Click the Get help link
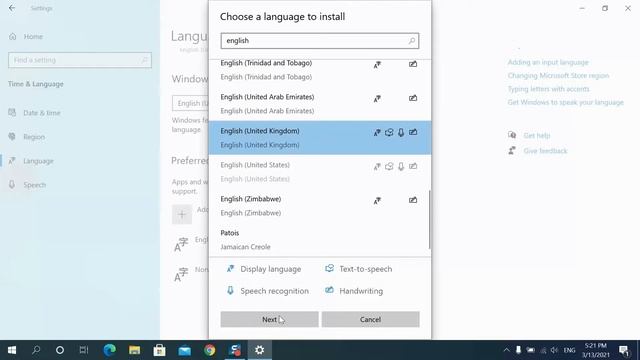This screenshot has width=640, height=360. [536, 135]
